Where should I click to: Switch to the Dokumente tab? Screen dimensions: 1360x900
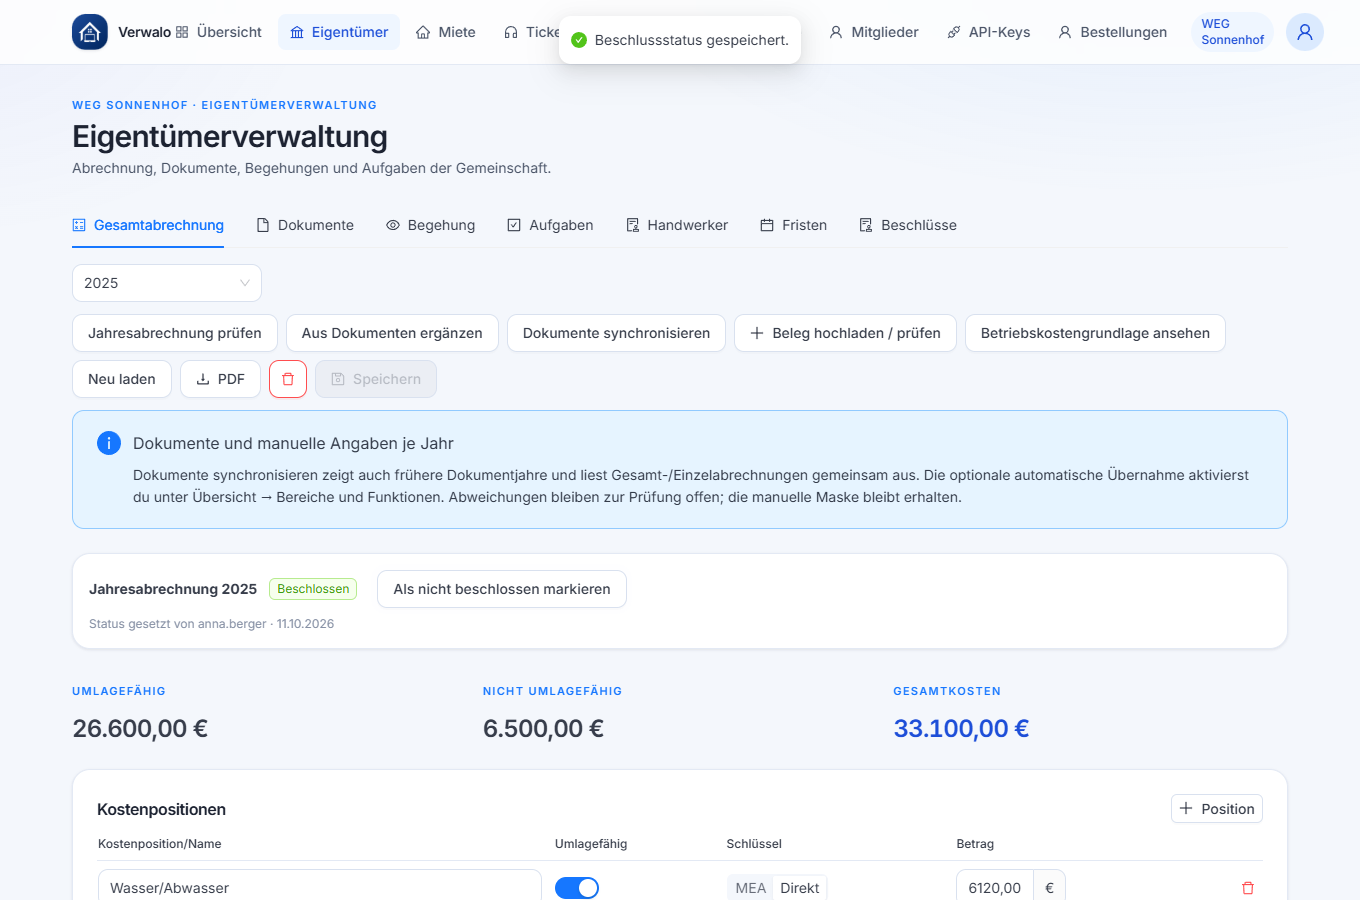click(305, 225)
